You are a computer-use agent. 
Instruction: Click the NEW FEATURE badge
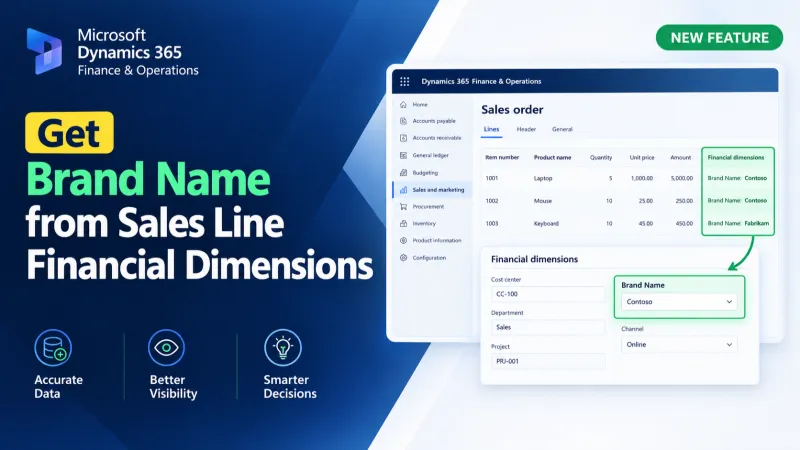tap(719, 38)
